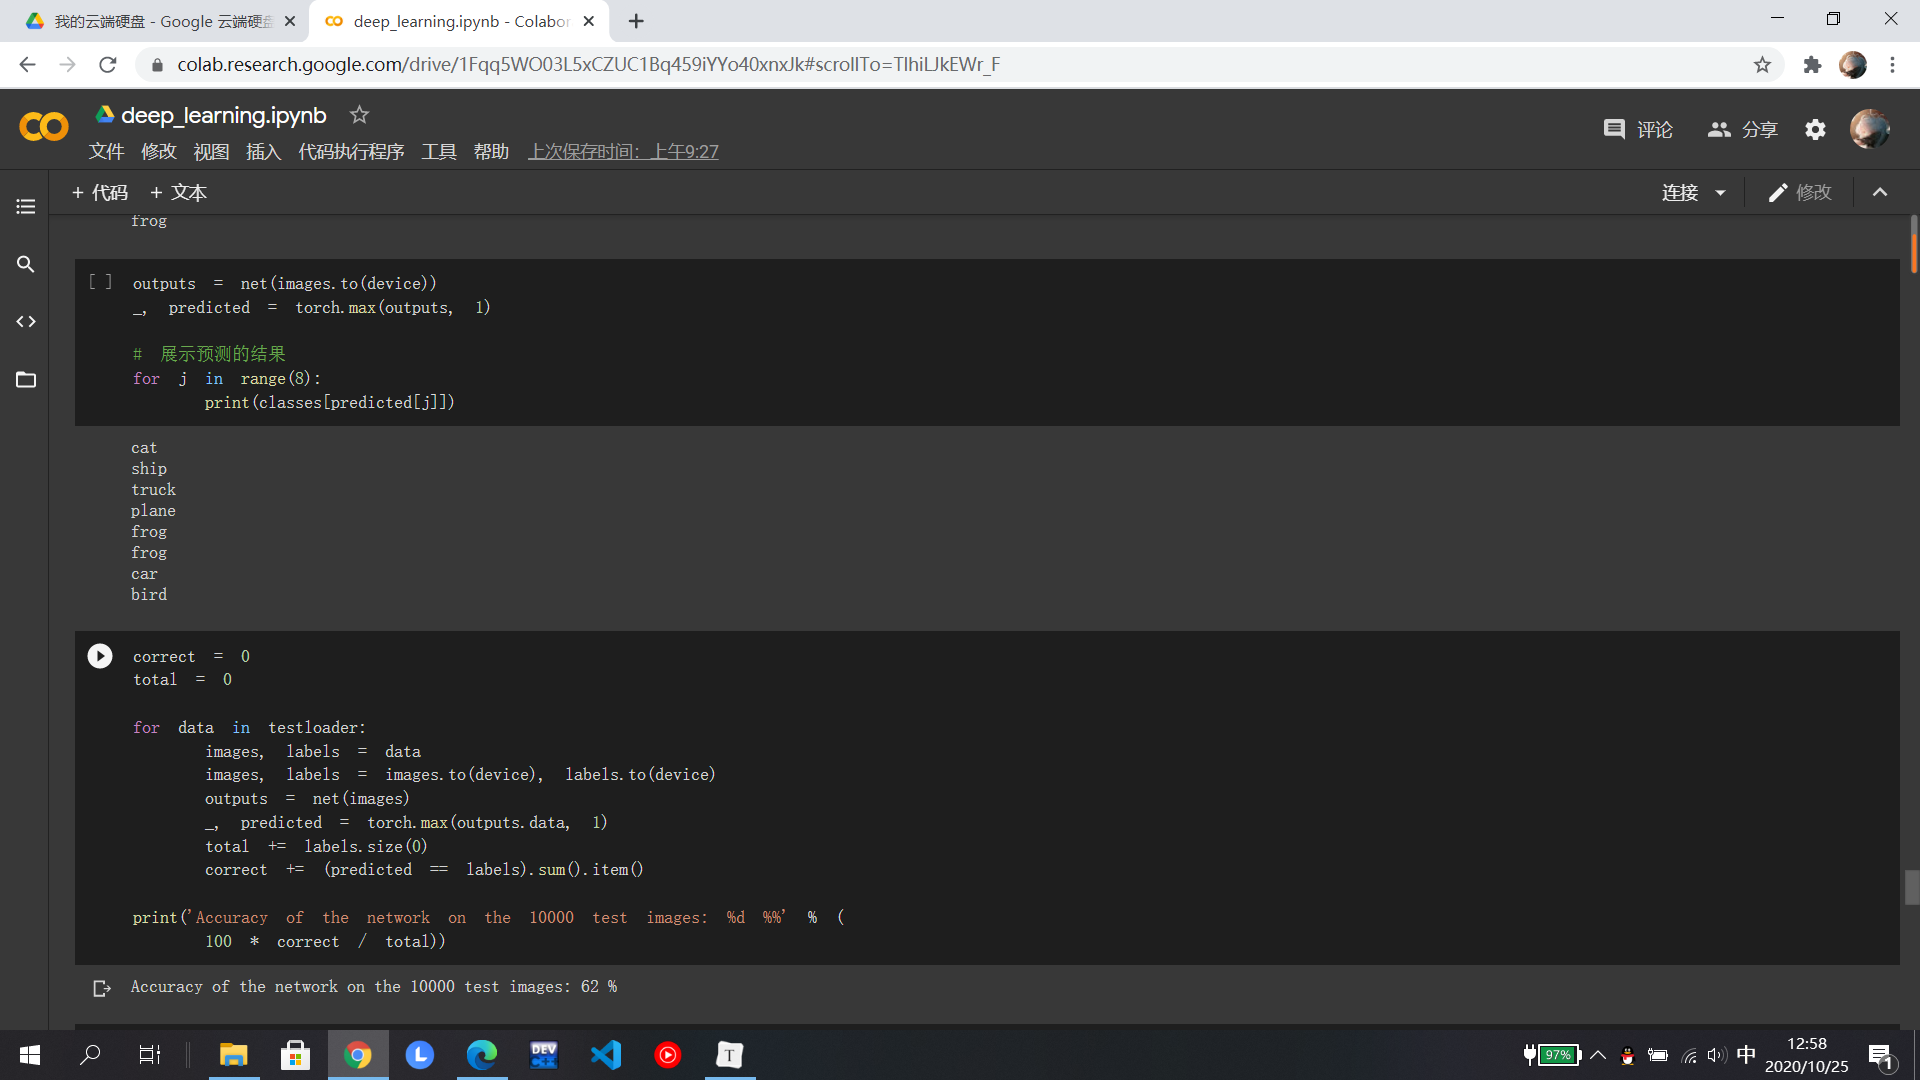Open Visual Studio Code from the taskbar
This screenshot has width=1920, height=1080.
(606, 1055)
